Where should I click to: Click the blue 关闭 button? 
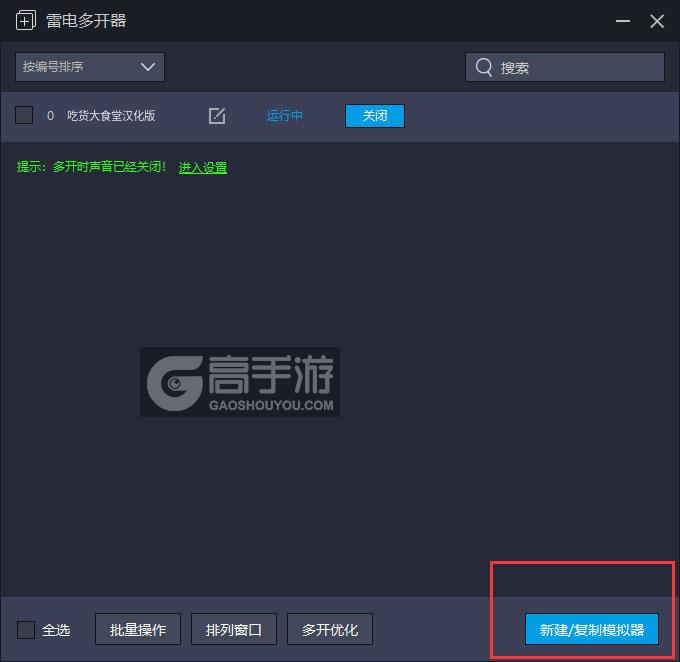[x=375, y=116]
